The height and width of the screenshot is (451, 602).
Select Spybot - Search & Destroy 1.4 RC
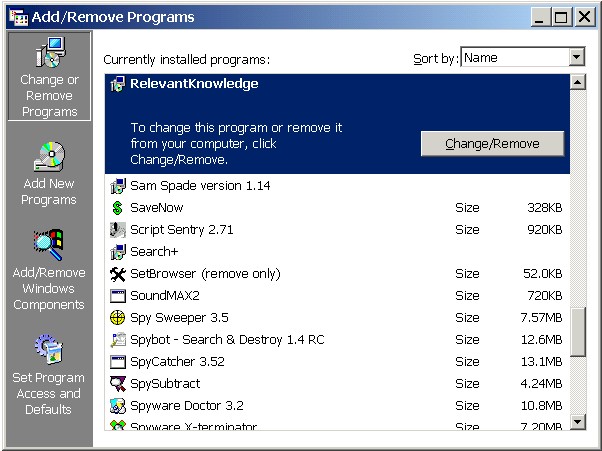click(x=337, y=340)
